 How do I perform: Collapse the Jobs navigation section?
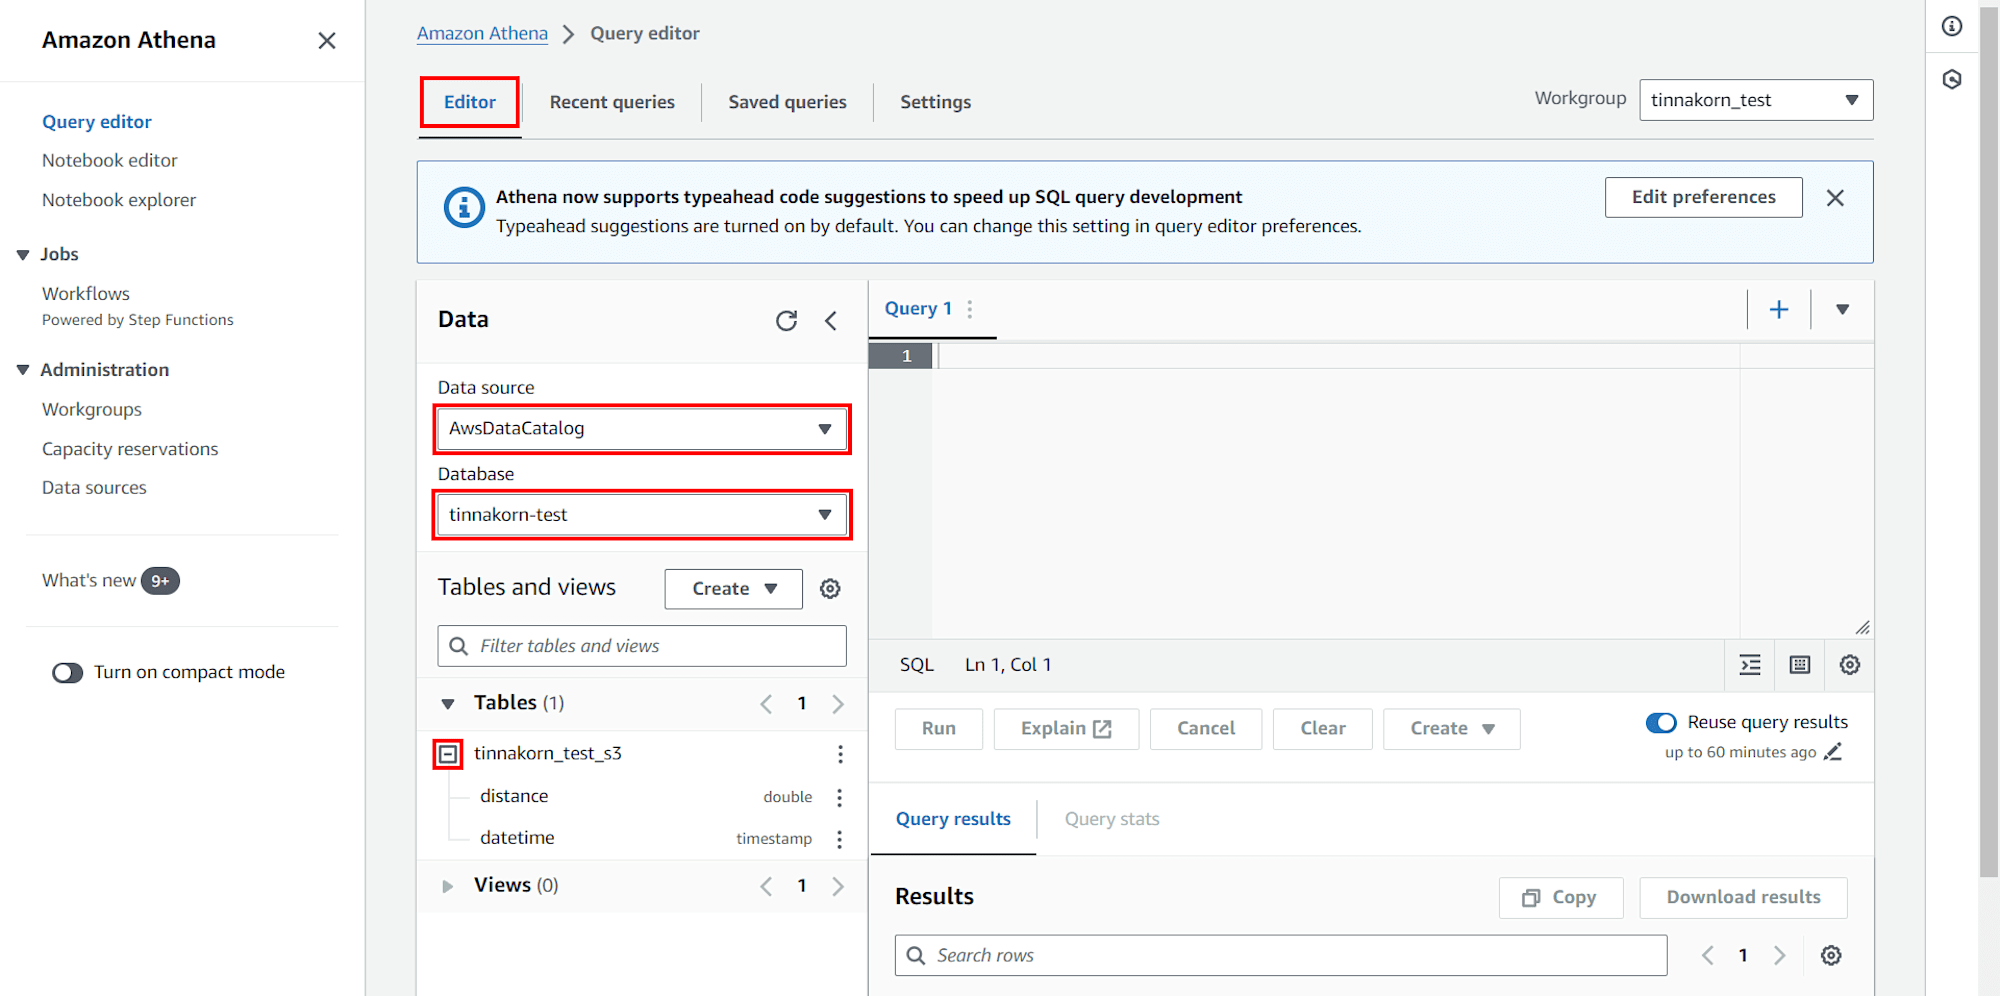pos(23,255)
